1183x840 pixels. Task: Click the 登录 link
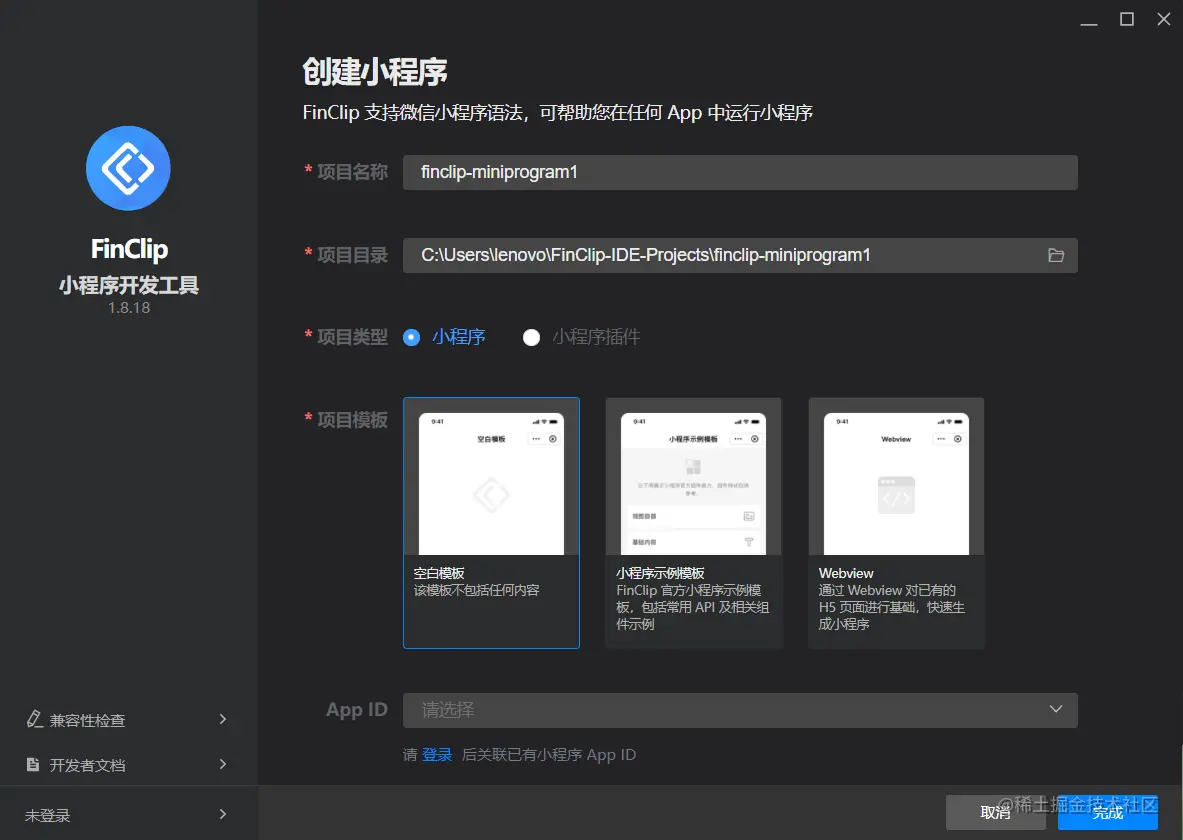437,755
